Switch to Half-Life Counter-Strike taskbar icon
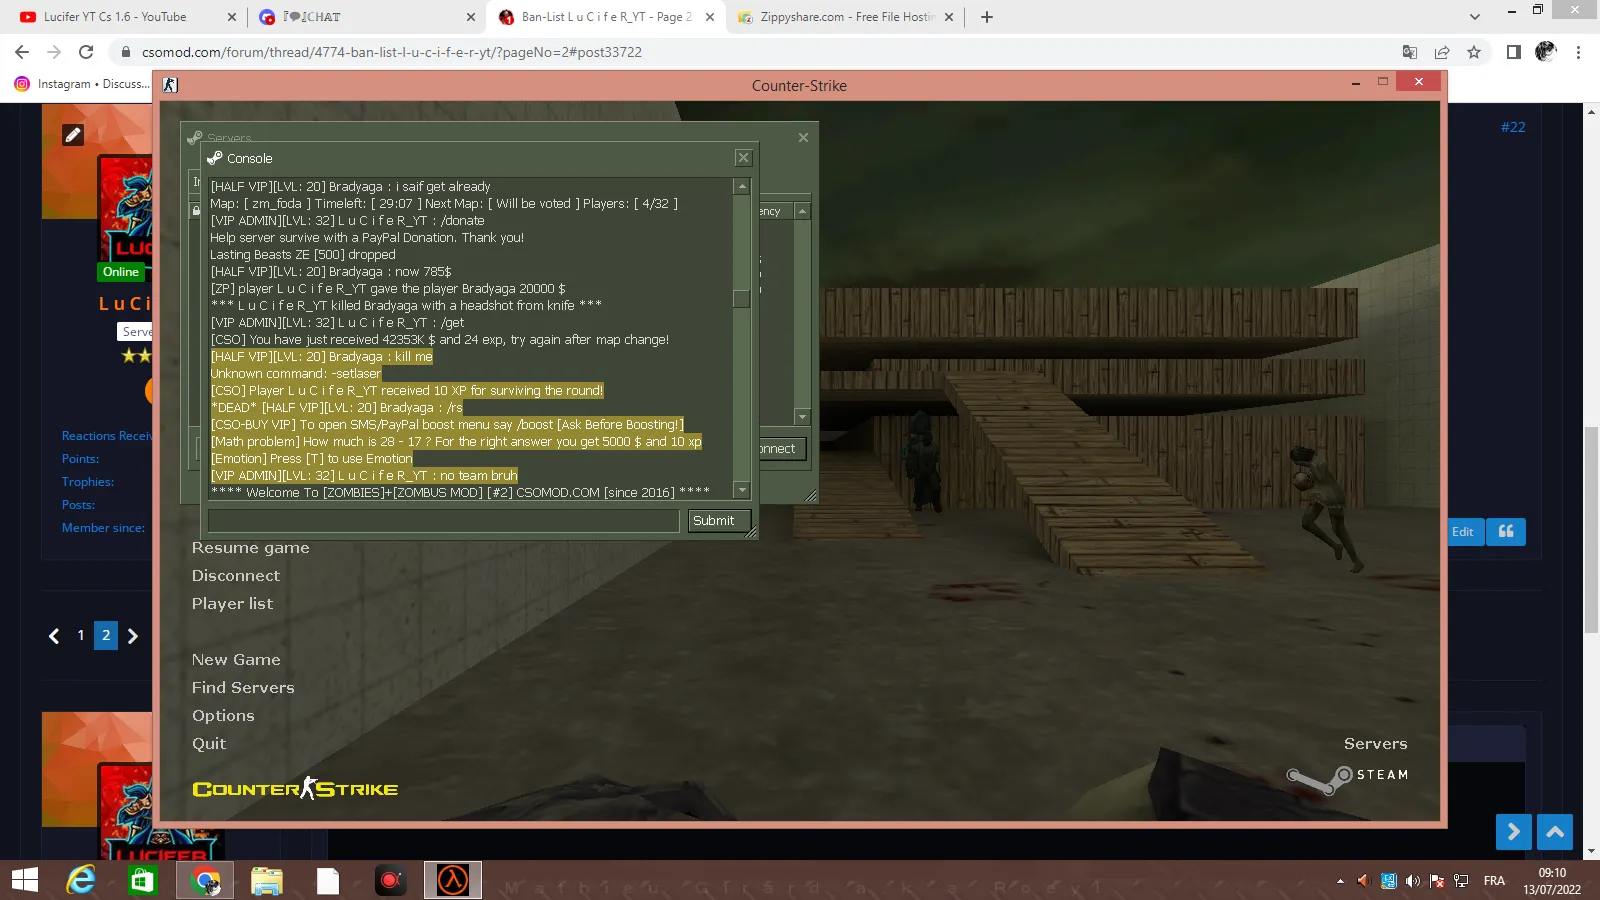Screen dimensions: 1600x900 click(x=453, y=881)
